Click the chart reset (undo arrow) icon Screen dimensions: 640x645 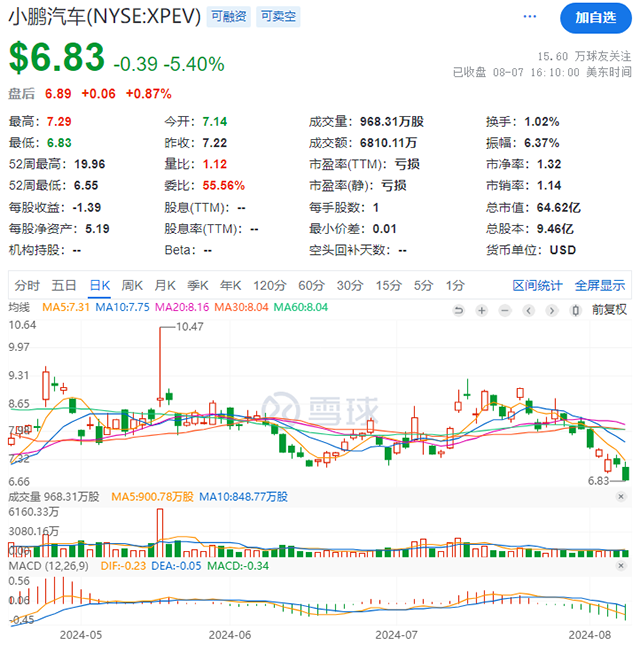pos(458,310)
